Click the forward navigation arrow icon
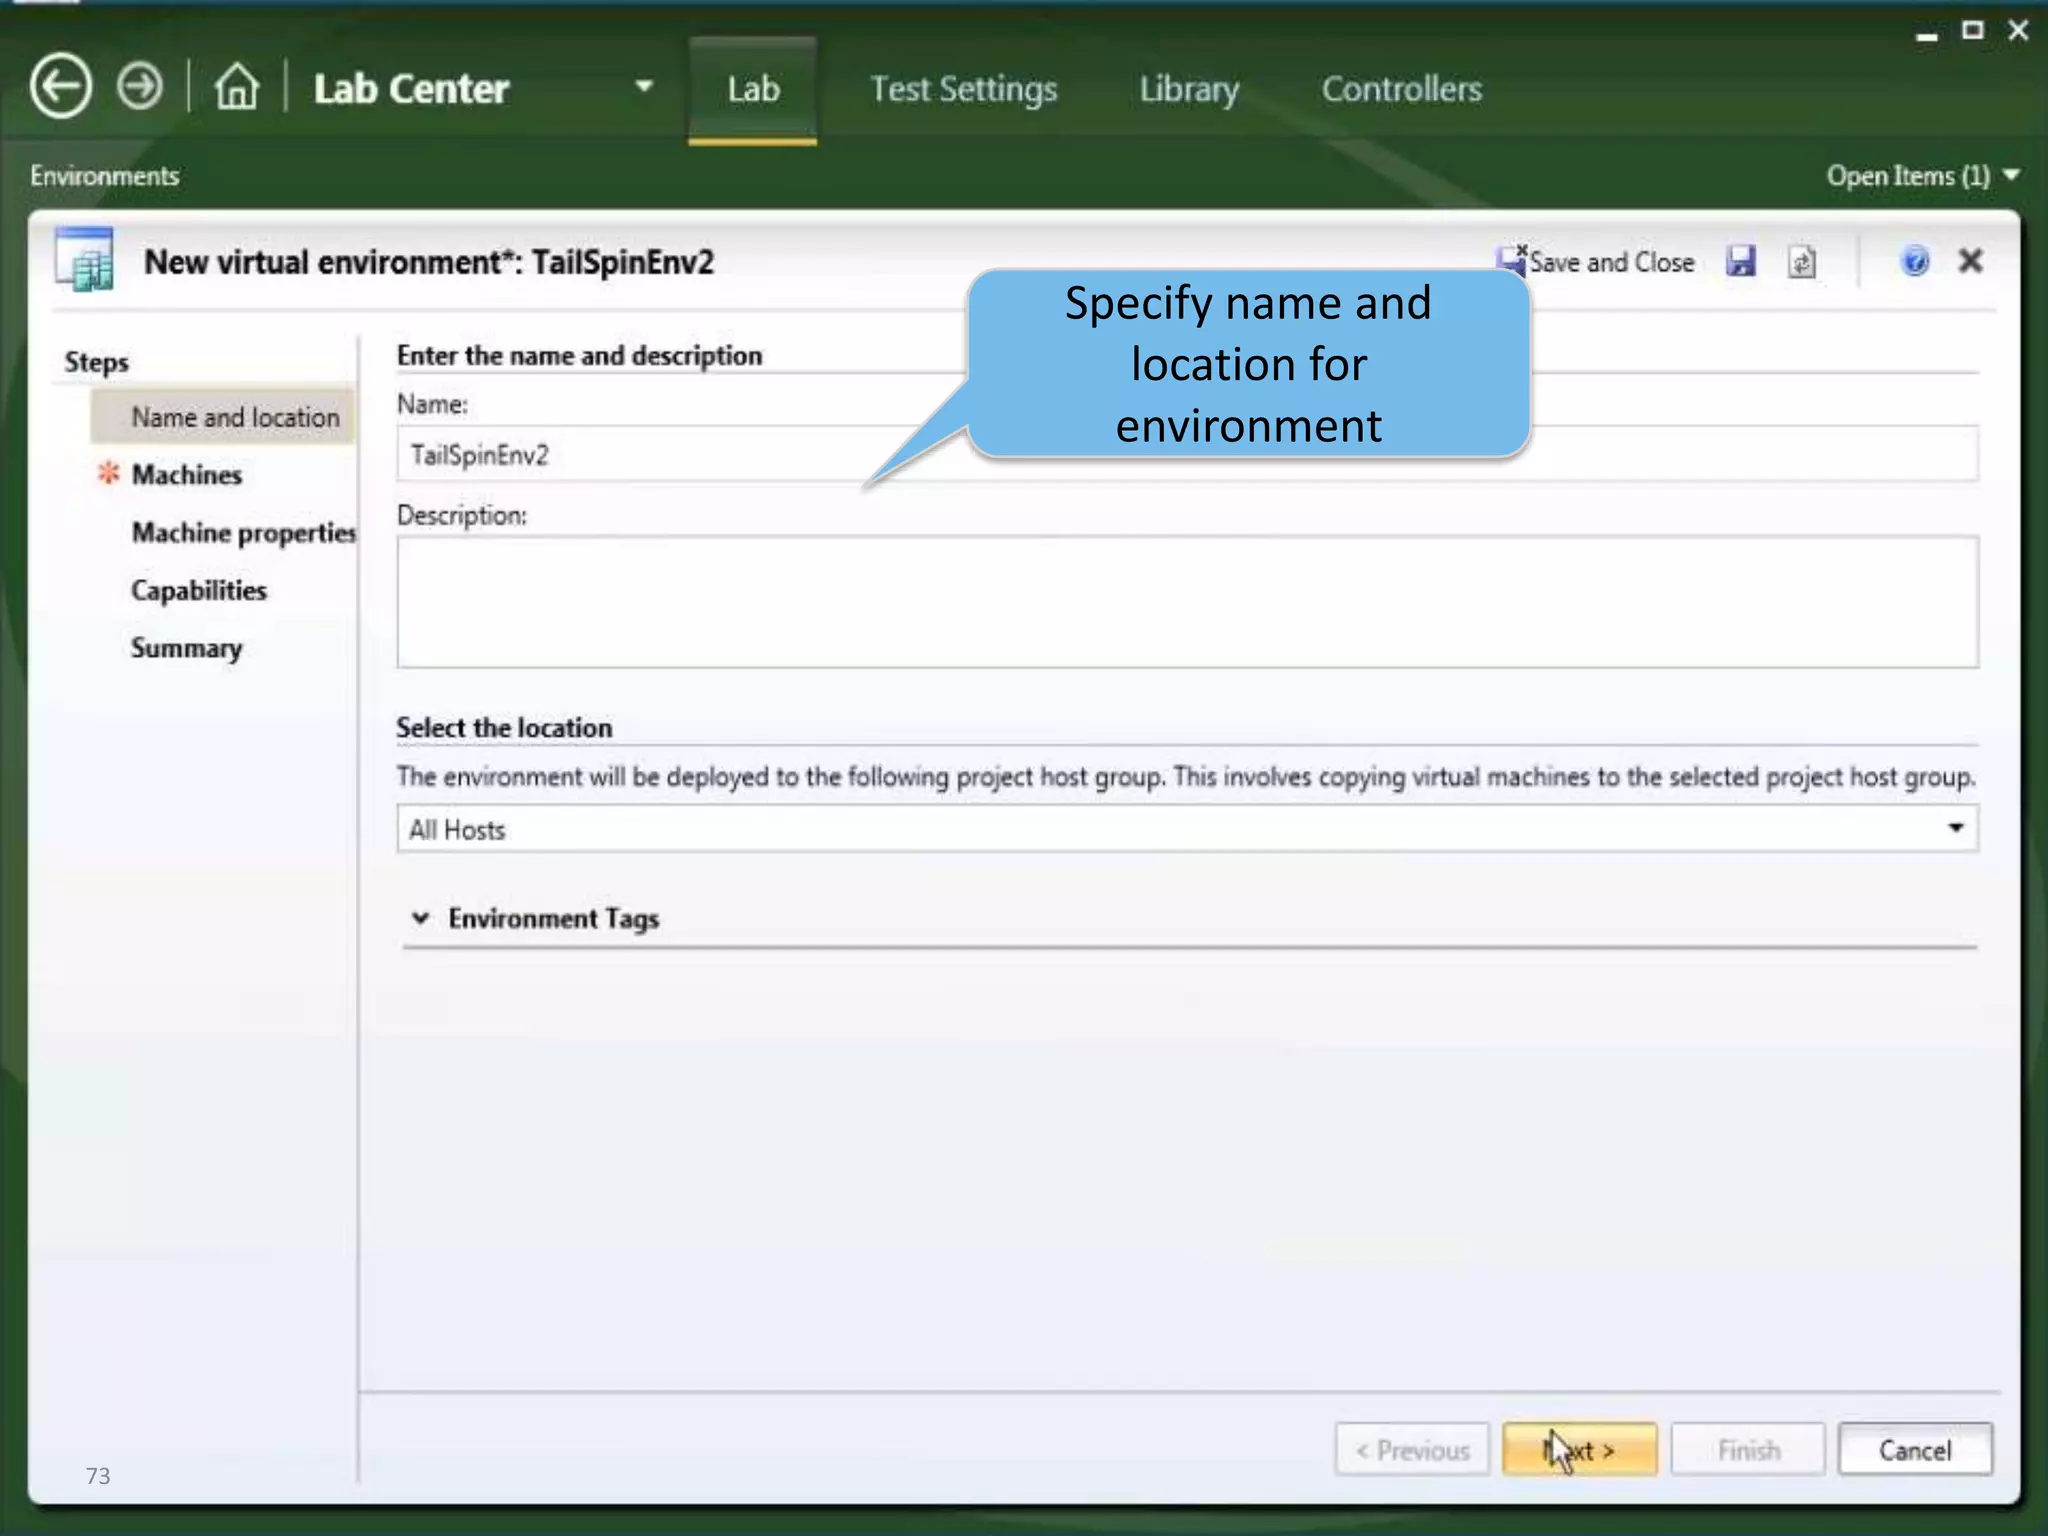This screenshot has width=2048, height=1536. tap(139, 87)
